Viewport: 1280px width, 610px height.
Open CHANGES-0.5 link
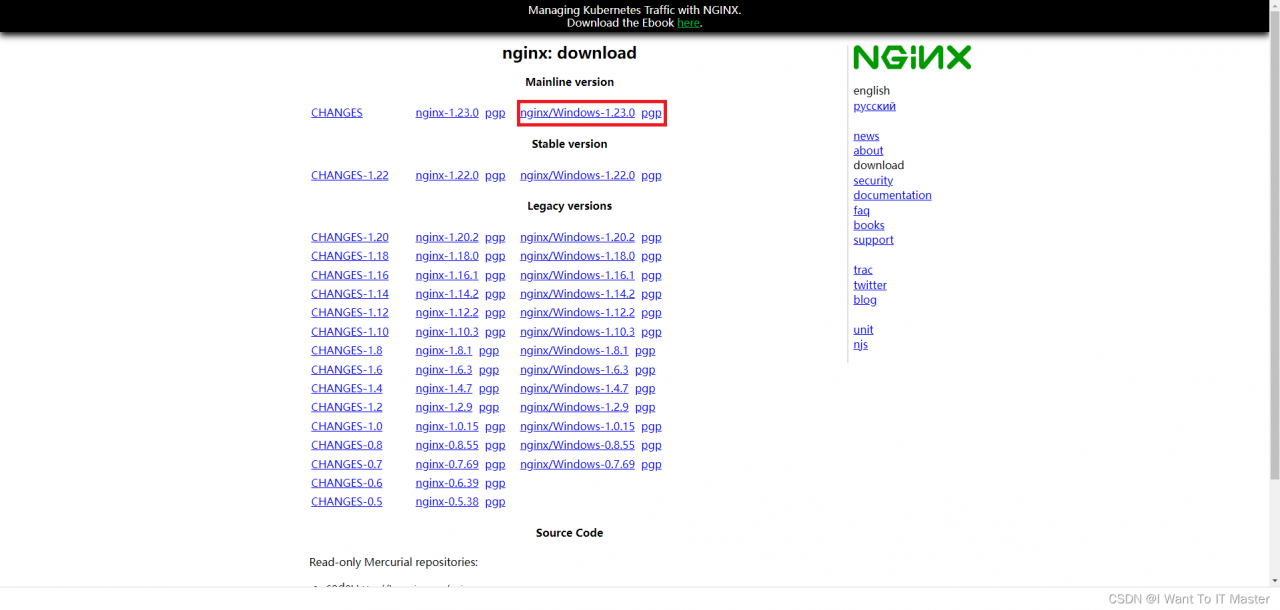point(346,502)
